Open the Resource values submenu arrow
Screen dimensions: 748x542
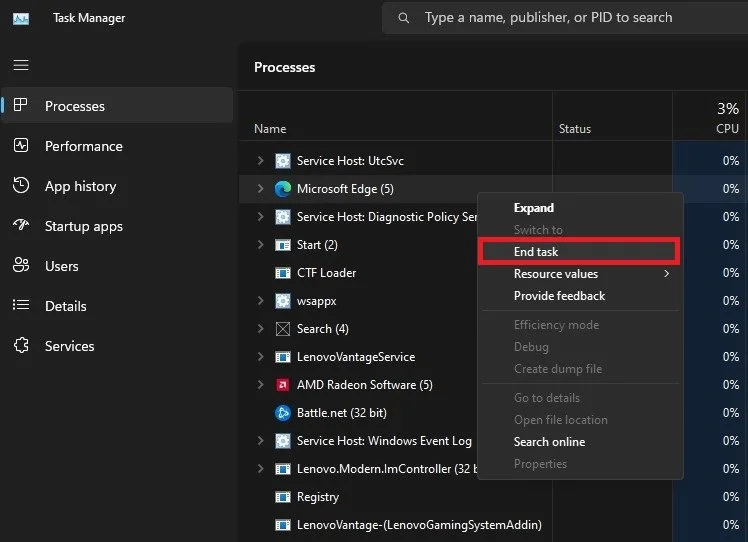(666, 273)
